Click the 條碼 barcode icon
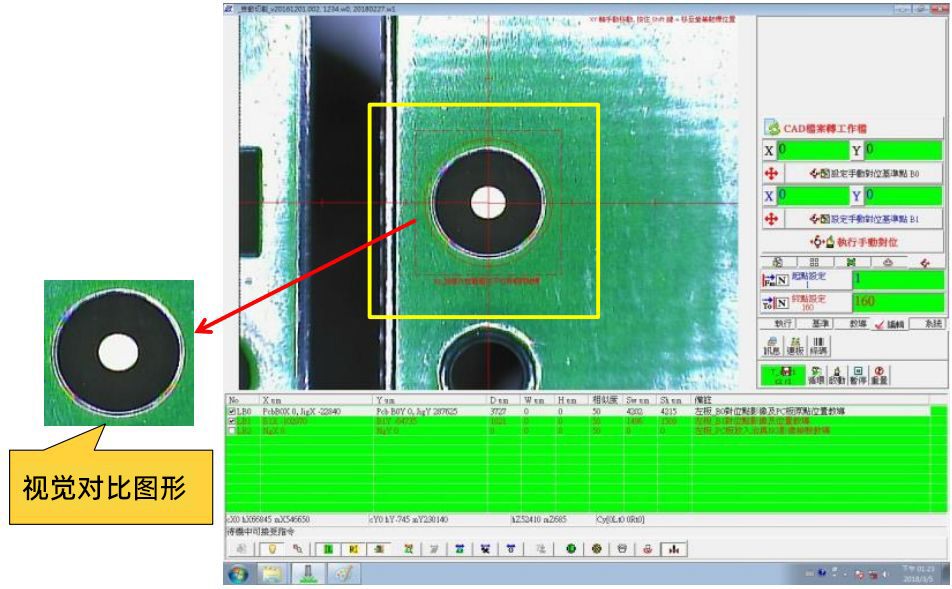Screen dimensions: 952x589 (x=819, y=345)
